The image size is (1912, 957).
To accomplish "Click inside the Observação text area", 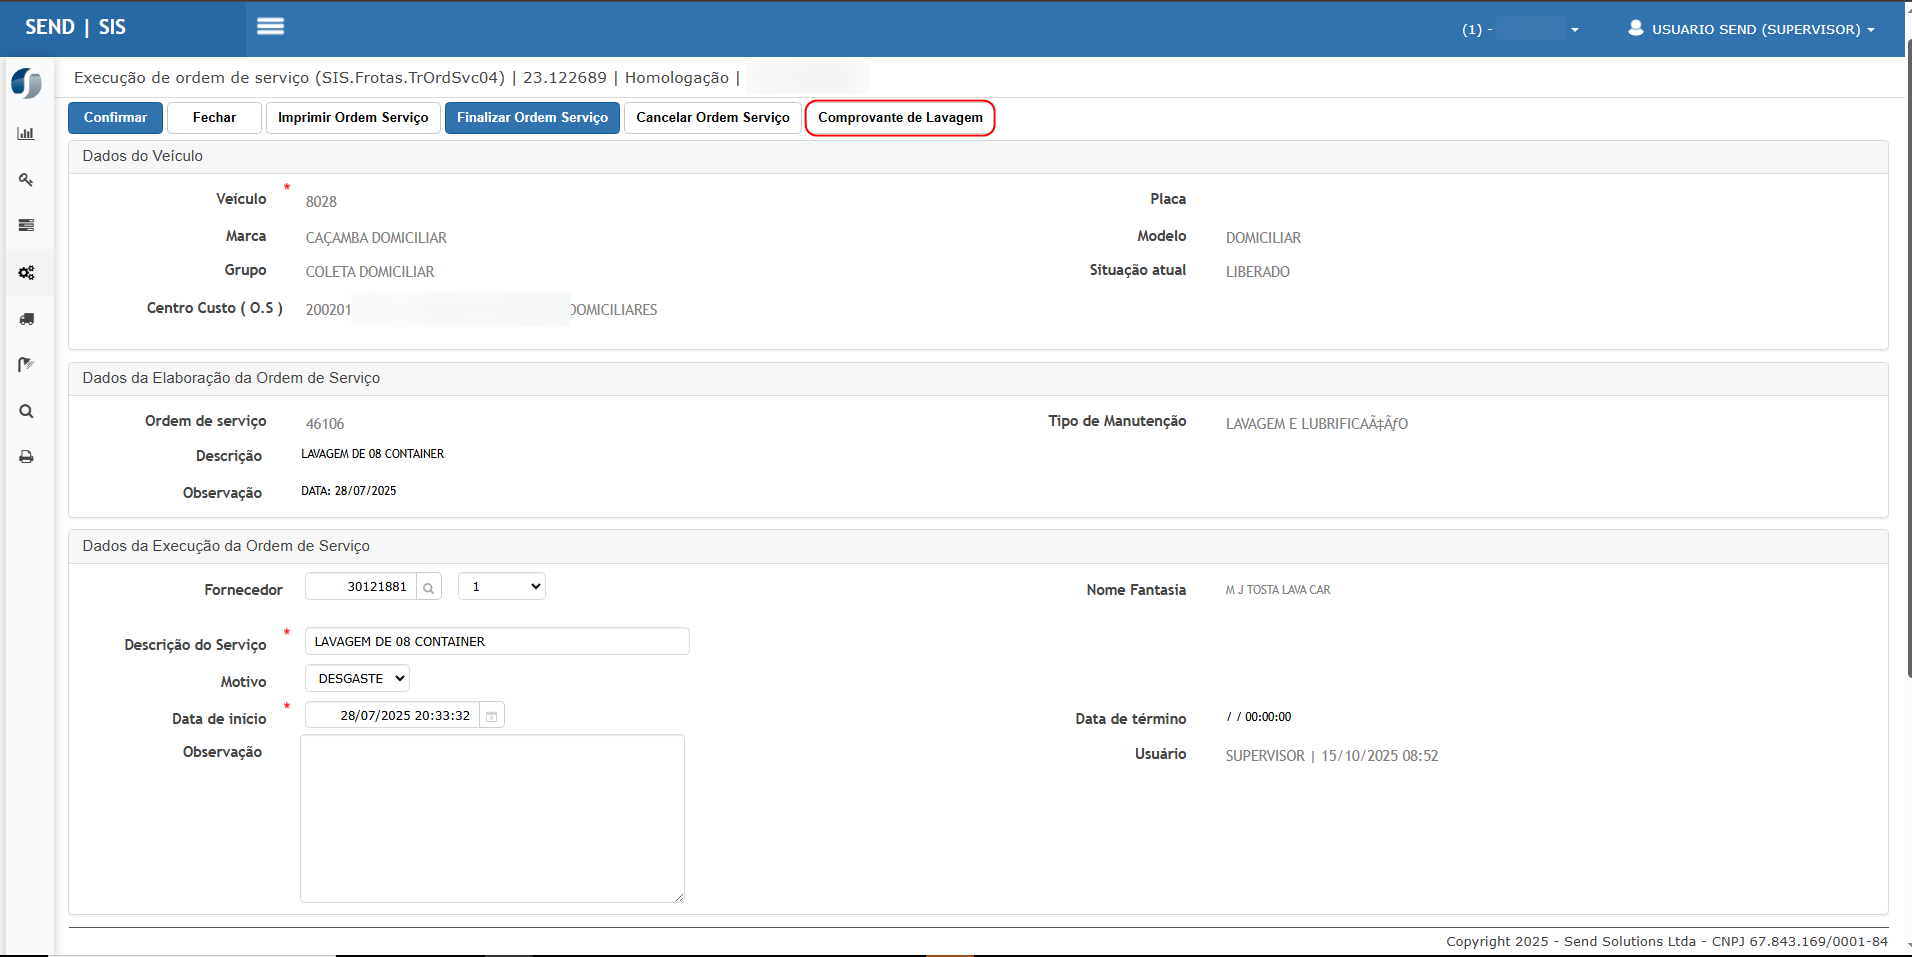I will pos(492,819).
